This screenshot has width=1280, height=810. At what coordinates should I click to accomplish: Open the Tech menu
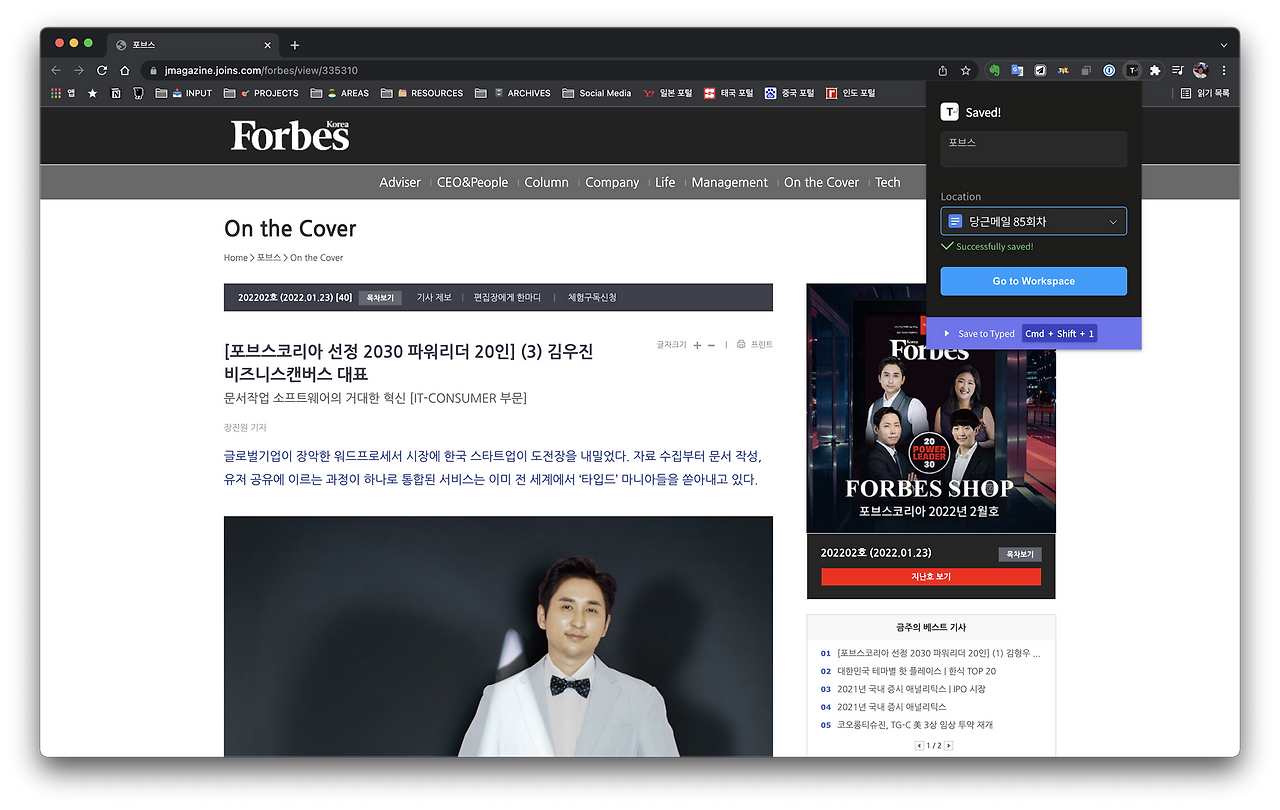coord(888,182)
